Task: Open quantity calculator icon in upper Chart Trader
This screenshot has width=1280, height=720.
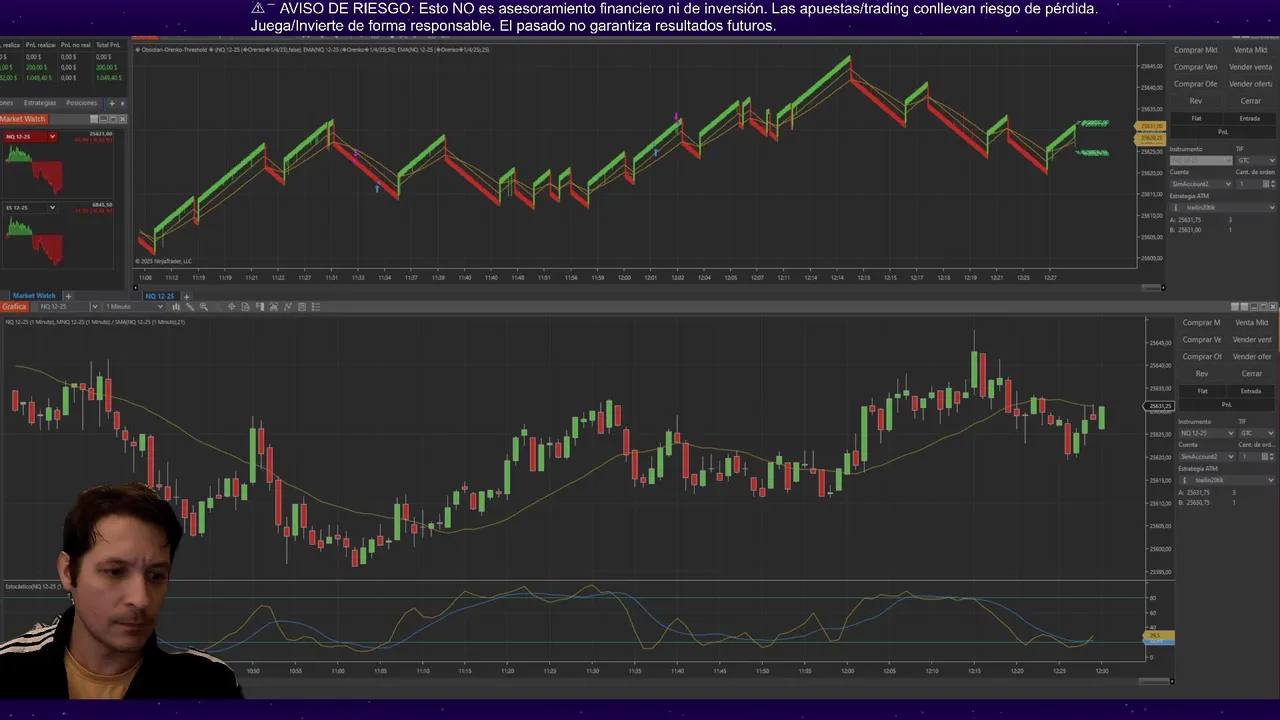Action: (x=1266, y=184)
